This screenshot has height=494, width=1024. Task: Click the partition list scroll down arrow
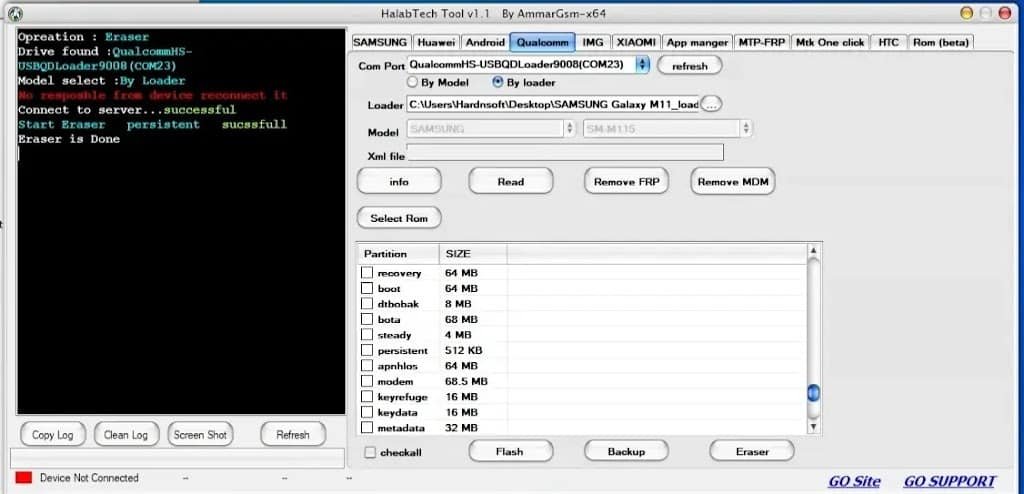click(x=813, y=427)
